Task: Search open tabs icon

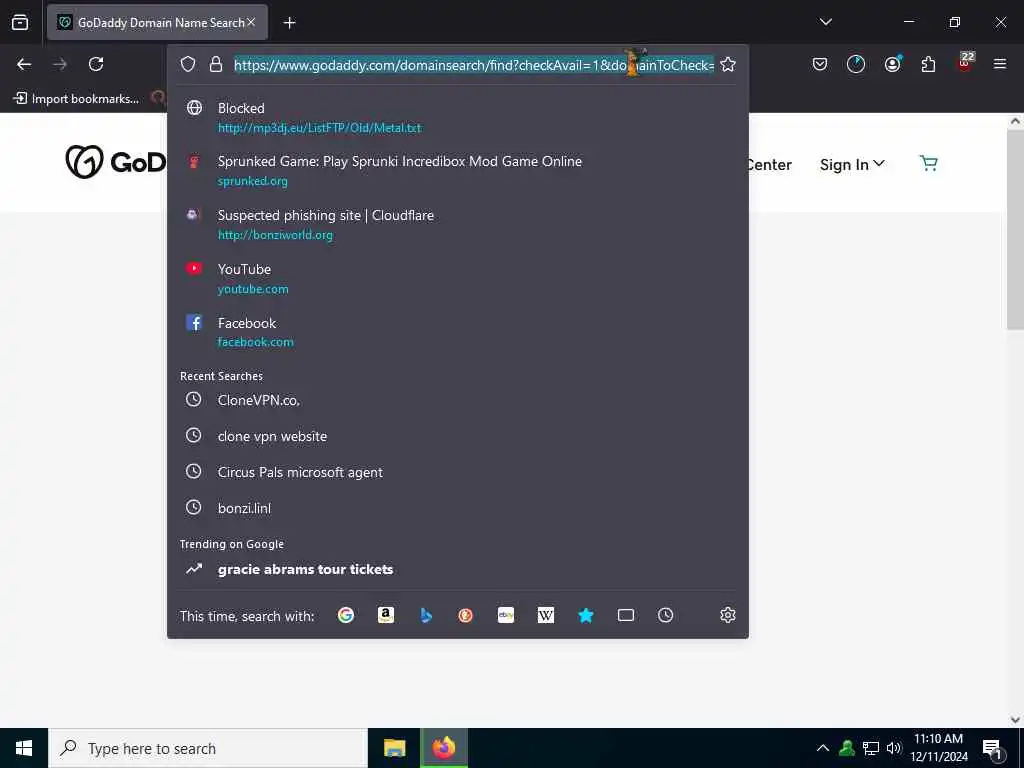Action: pos(626,615)
